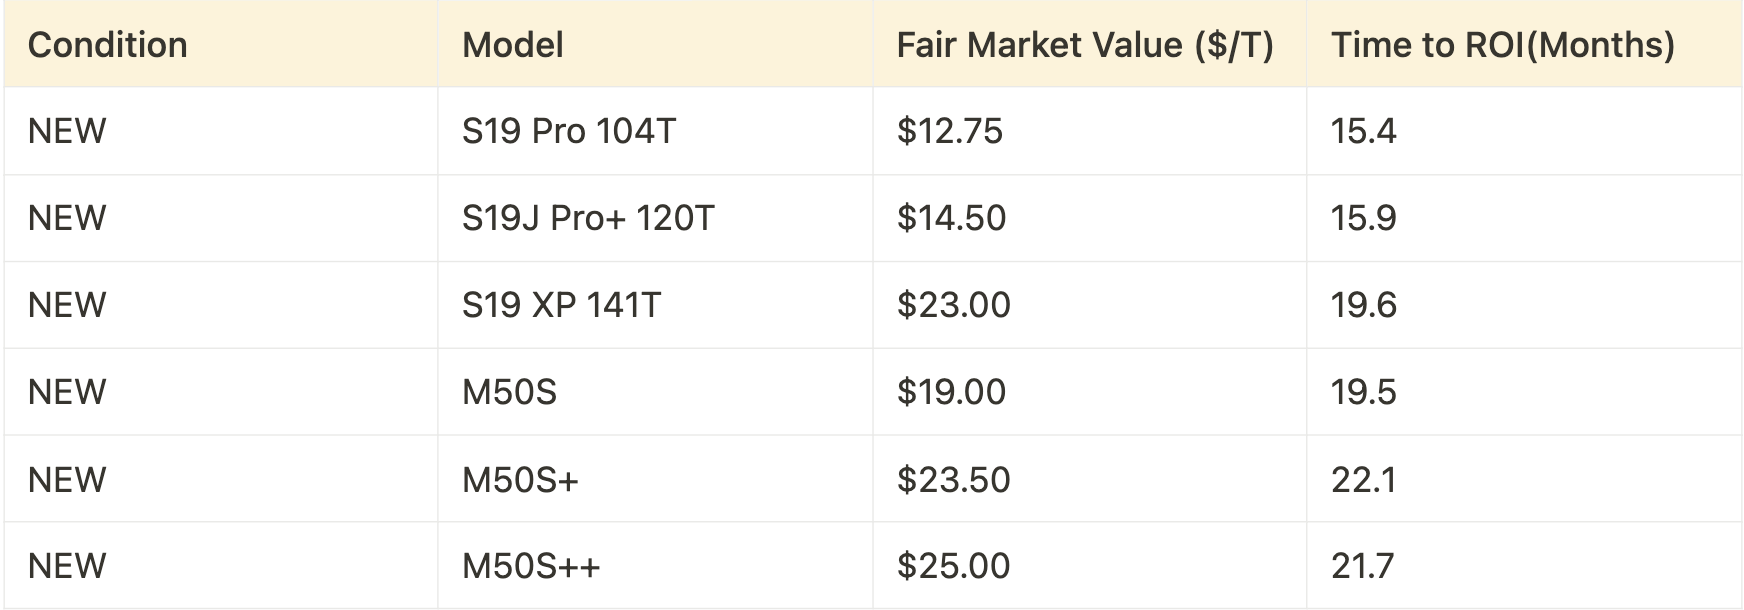Viewport: 1744px width, 610px height.
Task: Click the Fair Market Value ($/T) header
Action: point(1089,44)
